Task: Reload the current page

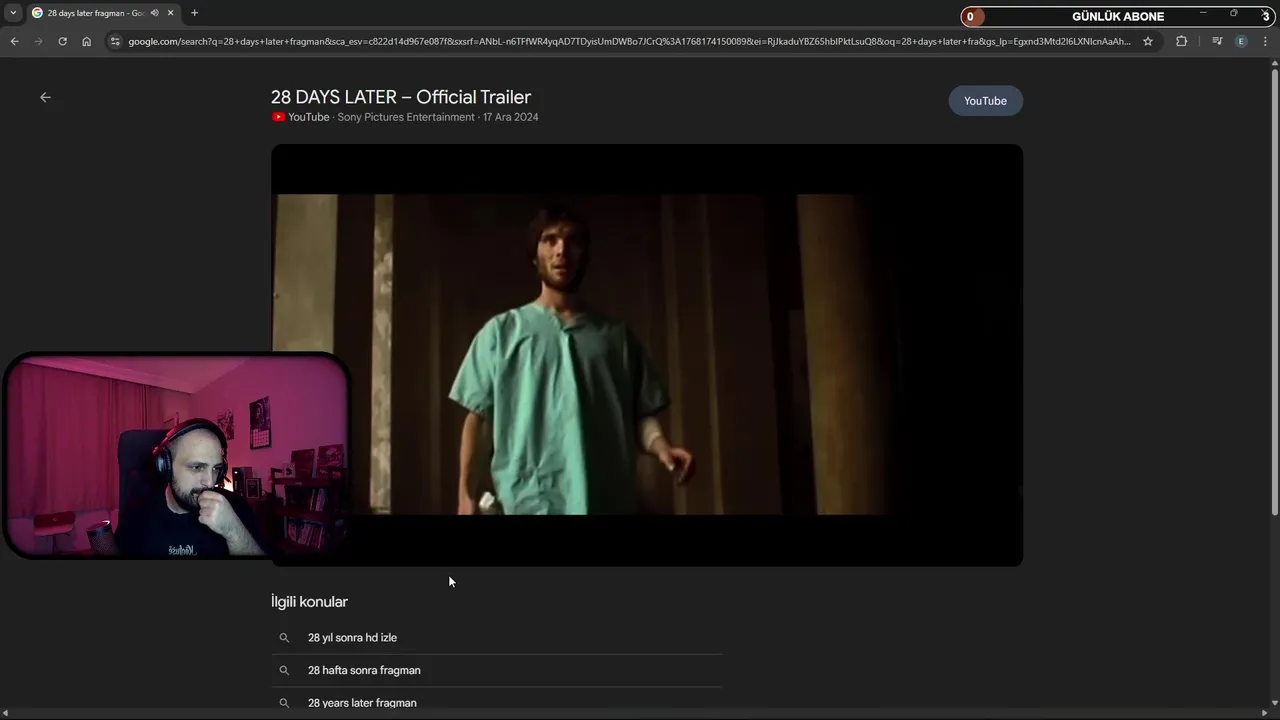Action: 62,41
